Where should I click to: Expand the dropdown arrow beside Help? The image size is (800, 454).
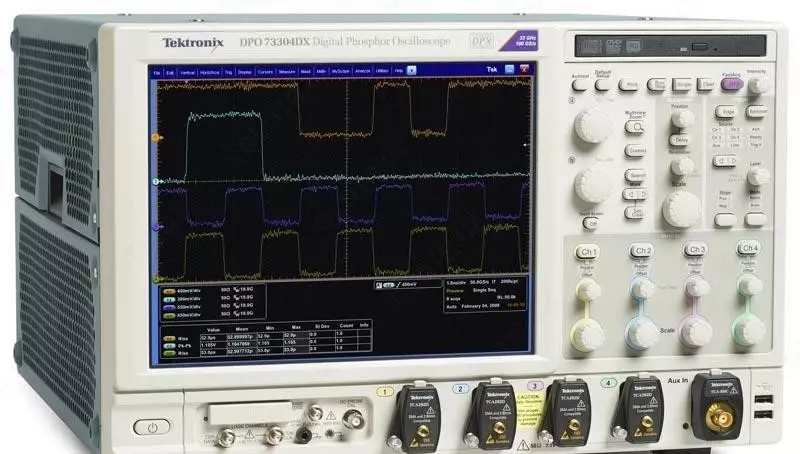click(x=412, y=71)
